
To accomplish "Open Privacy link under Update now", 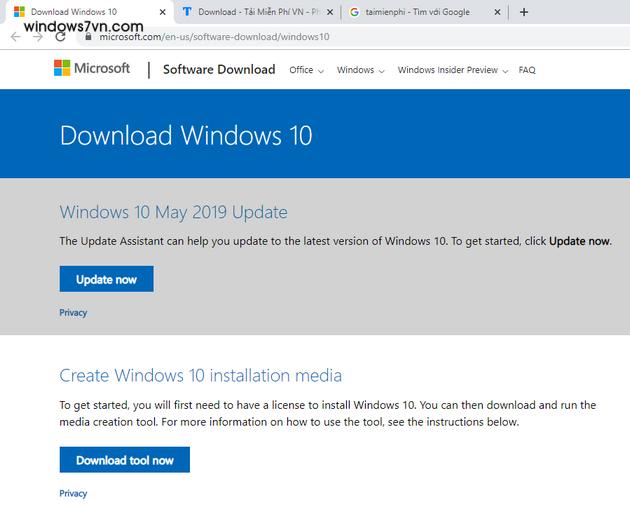I will (73, 313).
